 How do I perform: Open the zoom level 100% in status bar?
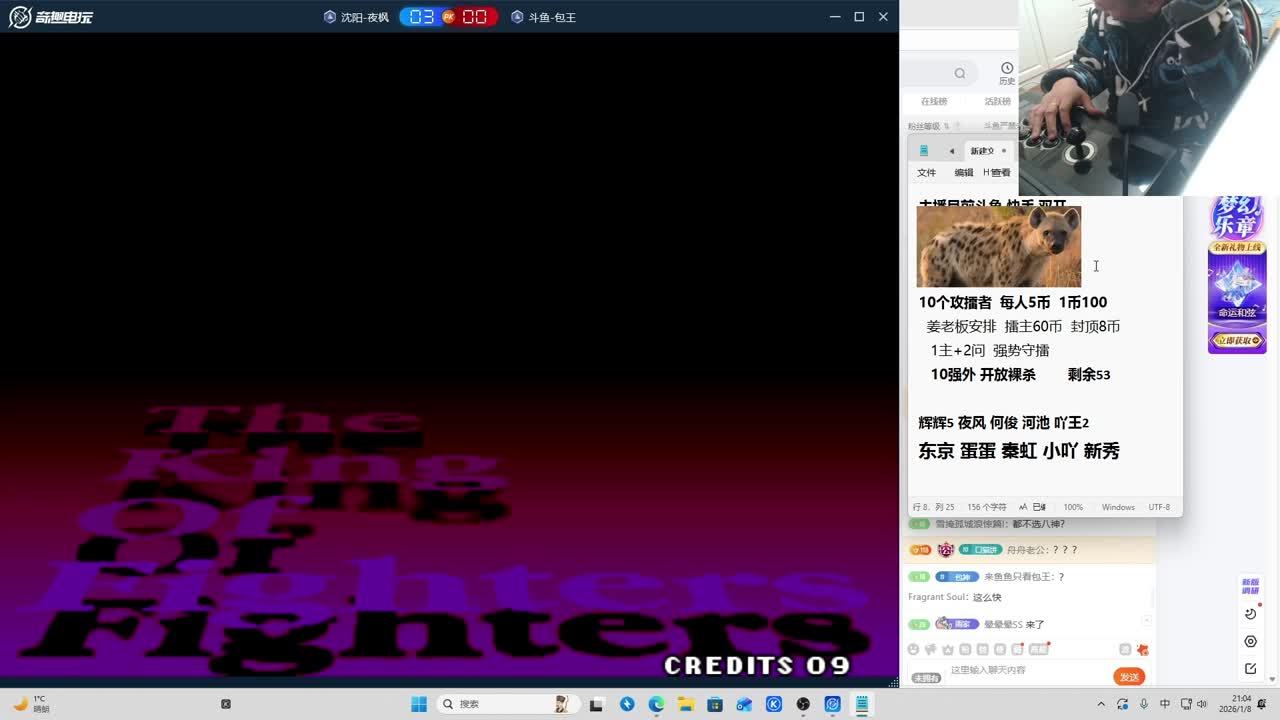(1073, 507)
